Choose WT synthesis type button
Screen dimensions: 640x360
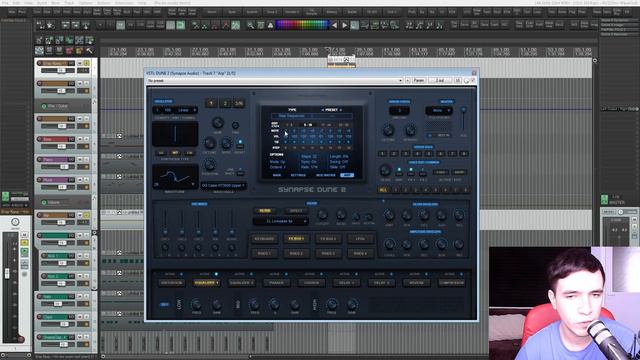(x=175, y=153)
